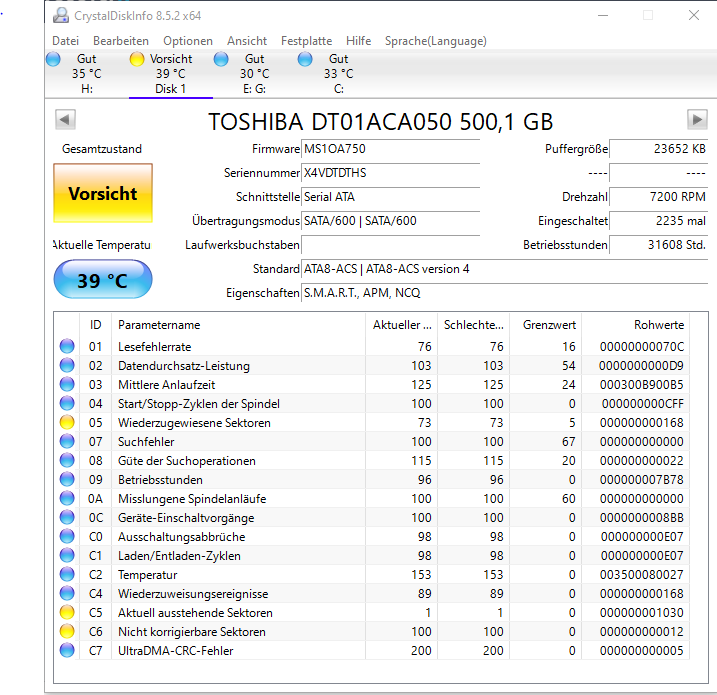Click the Eigenschaften field S.M.A.R.T., APM, NCQ
This screenshot has width=717, height=695.
505,293
